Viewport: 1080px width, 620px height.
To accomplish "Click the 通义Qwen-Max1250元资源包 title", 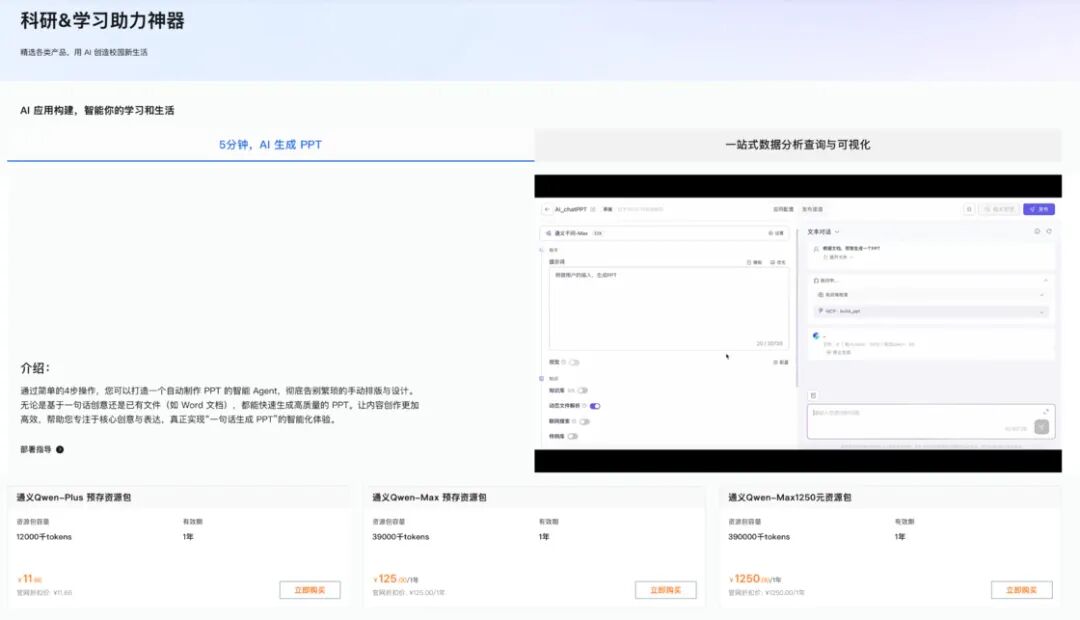I will (x=789, y=497).
